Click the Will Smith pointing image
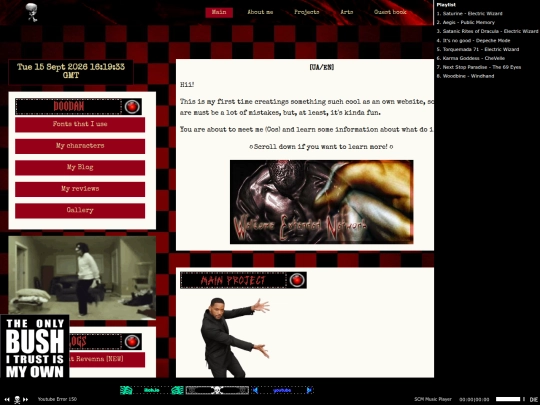This screenshot has height=405, width=540. [234, 337]
